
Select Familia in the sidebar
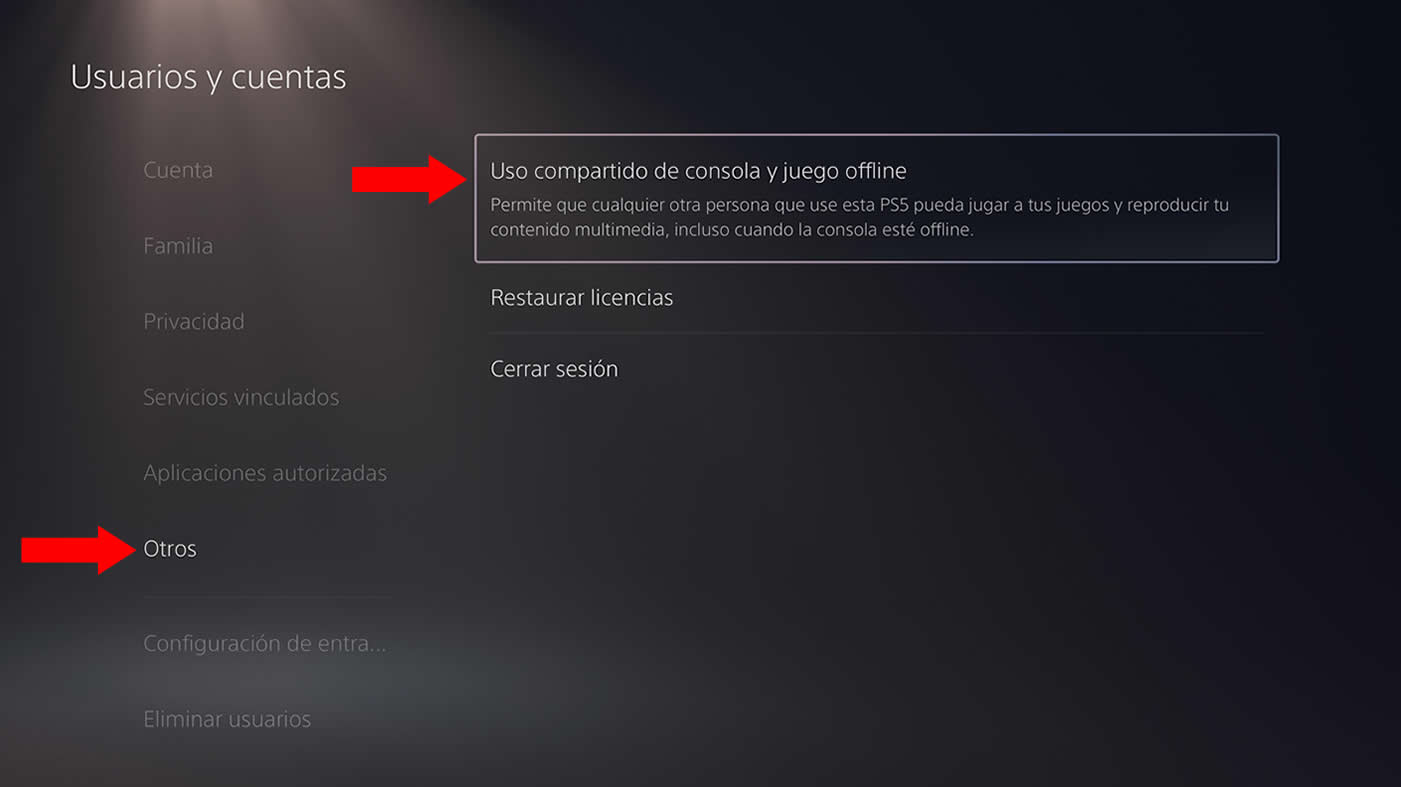[178, 246]
